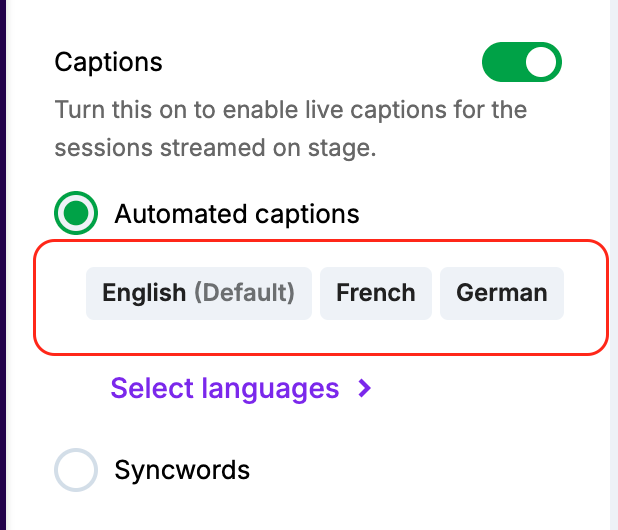Open the Select languages link
The height and width of the screenshot is (530, 618).
pyautogui.click(x=225, y=387)
